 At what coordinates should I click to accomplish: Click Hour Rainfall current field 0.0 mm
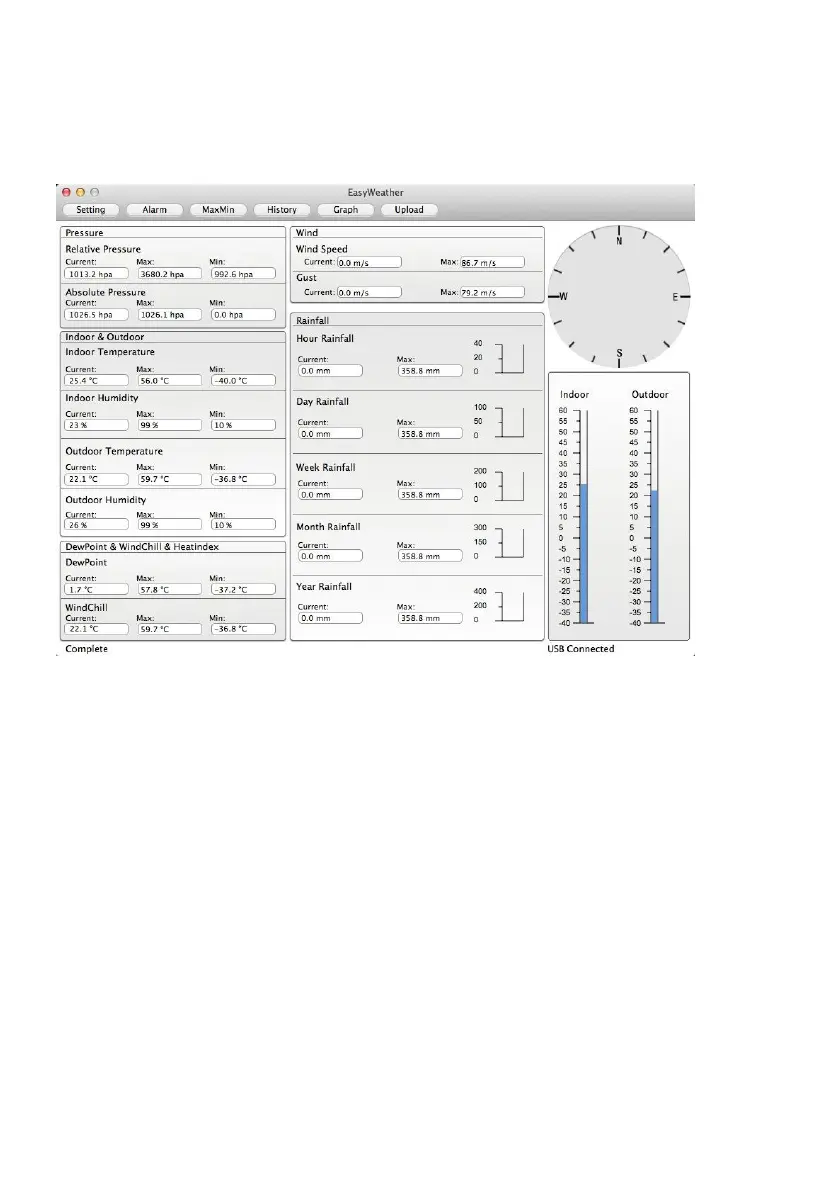330,371
